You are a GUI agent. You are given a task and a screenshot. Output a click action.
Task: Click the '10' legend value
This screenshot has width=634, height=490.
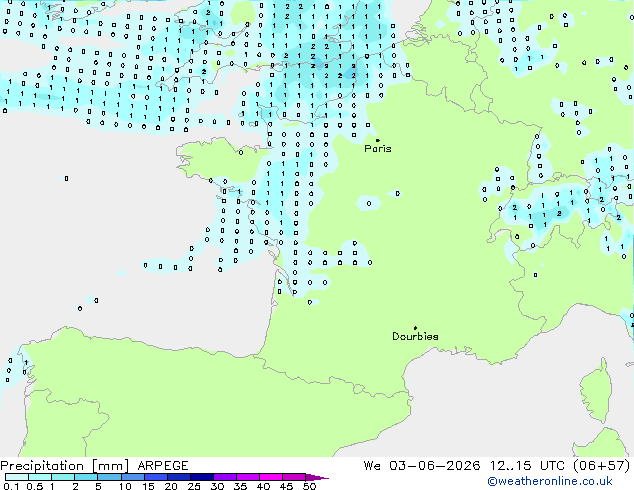point(125,486)
